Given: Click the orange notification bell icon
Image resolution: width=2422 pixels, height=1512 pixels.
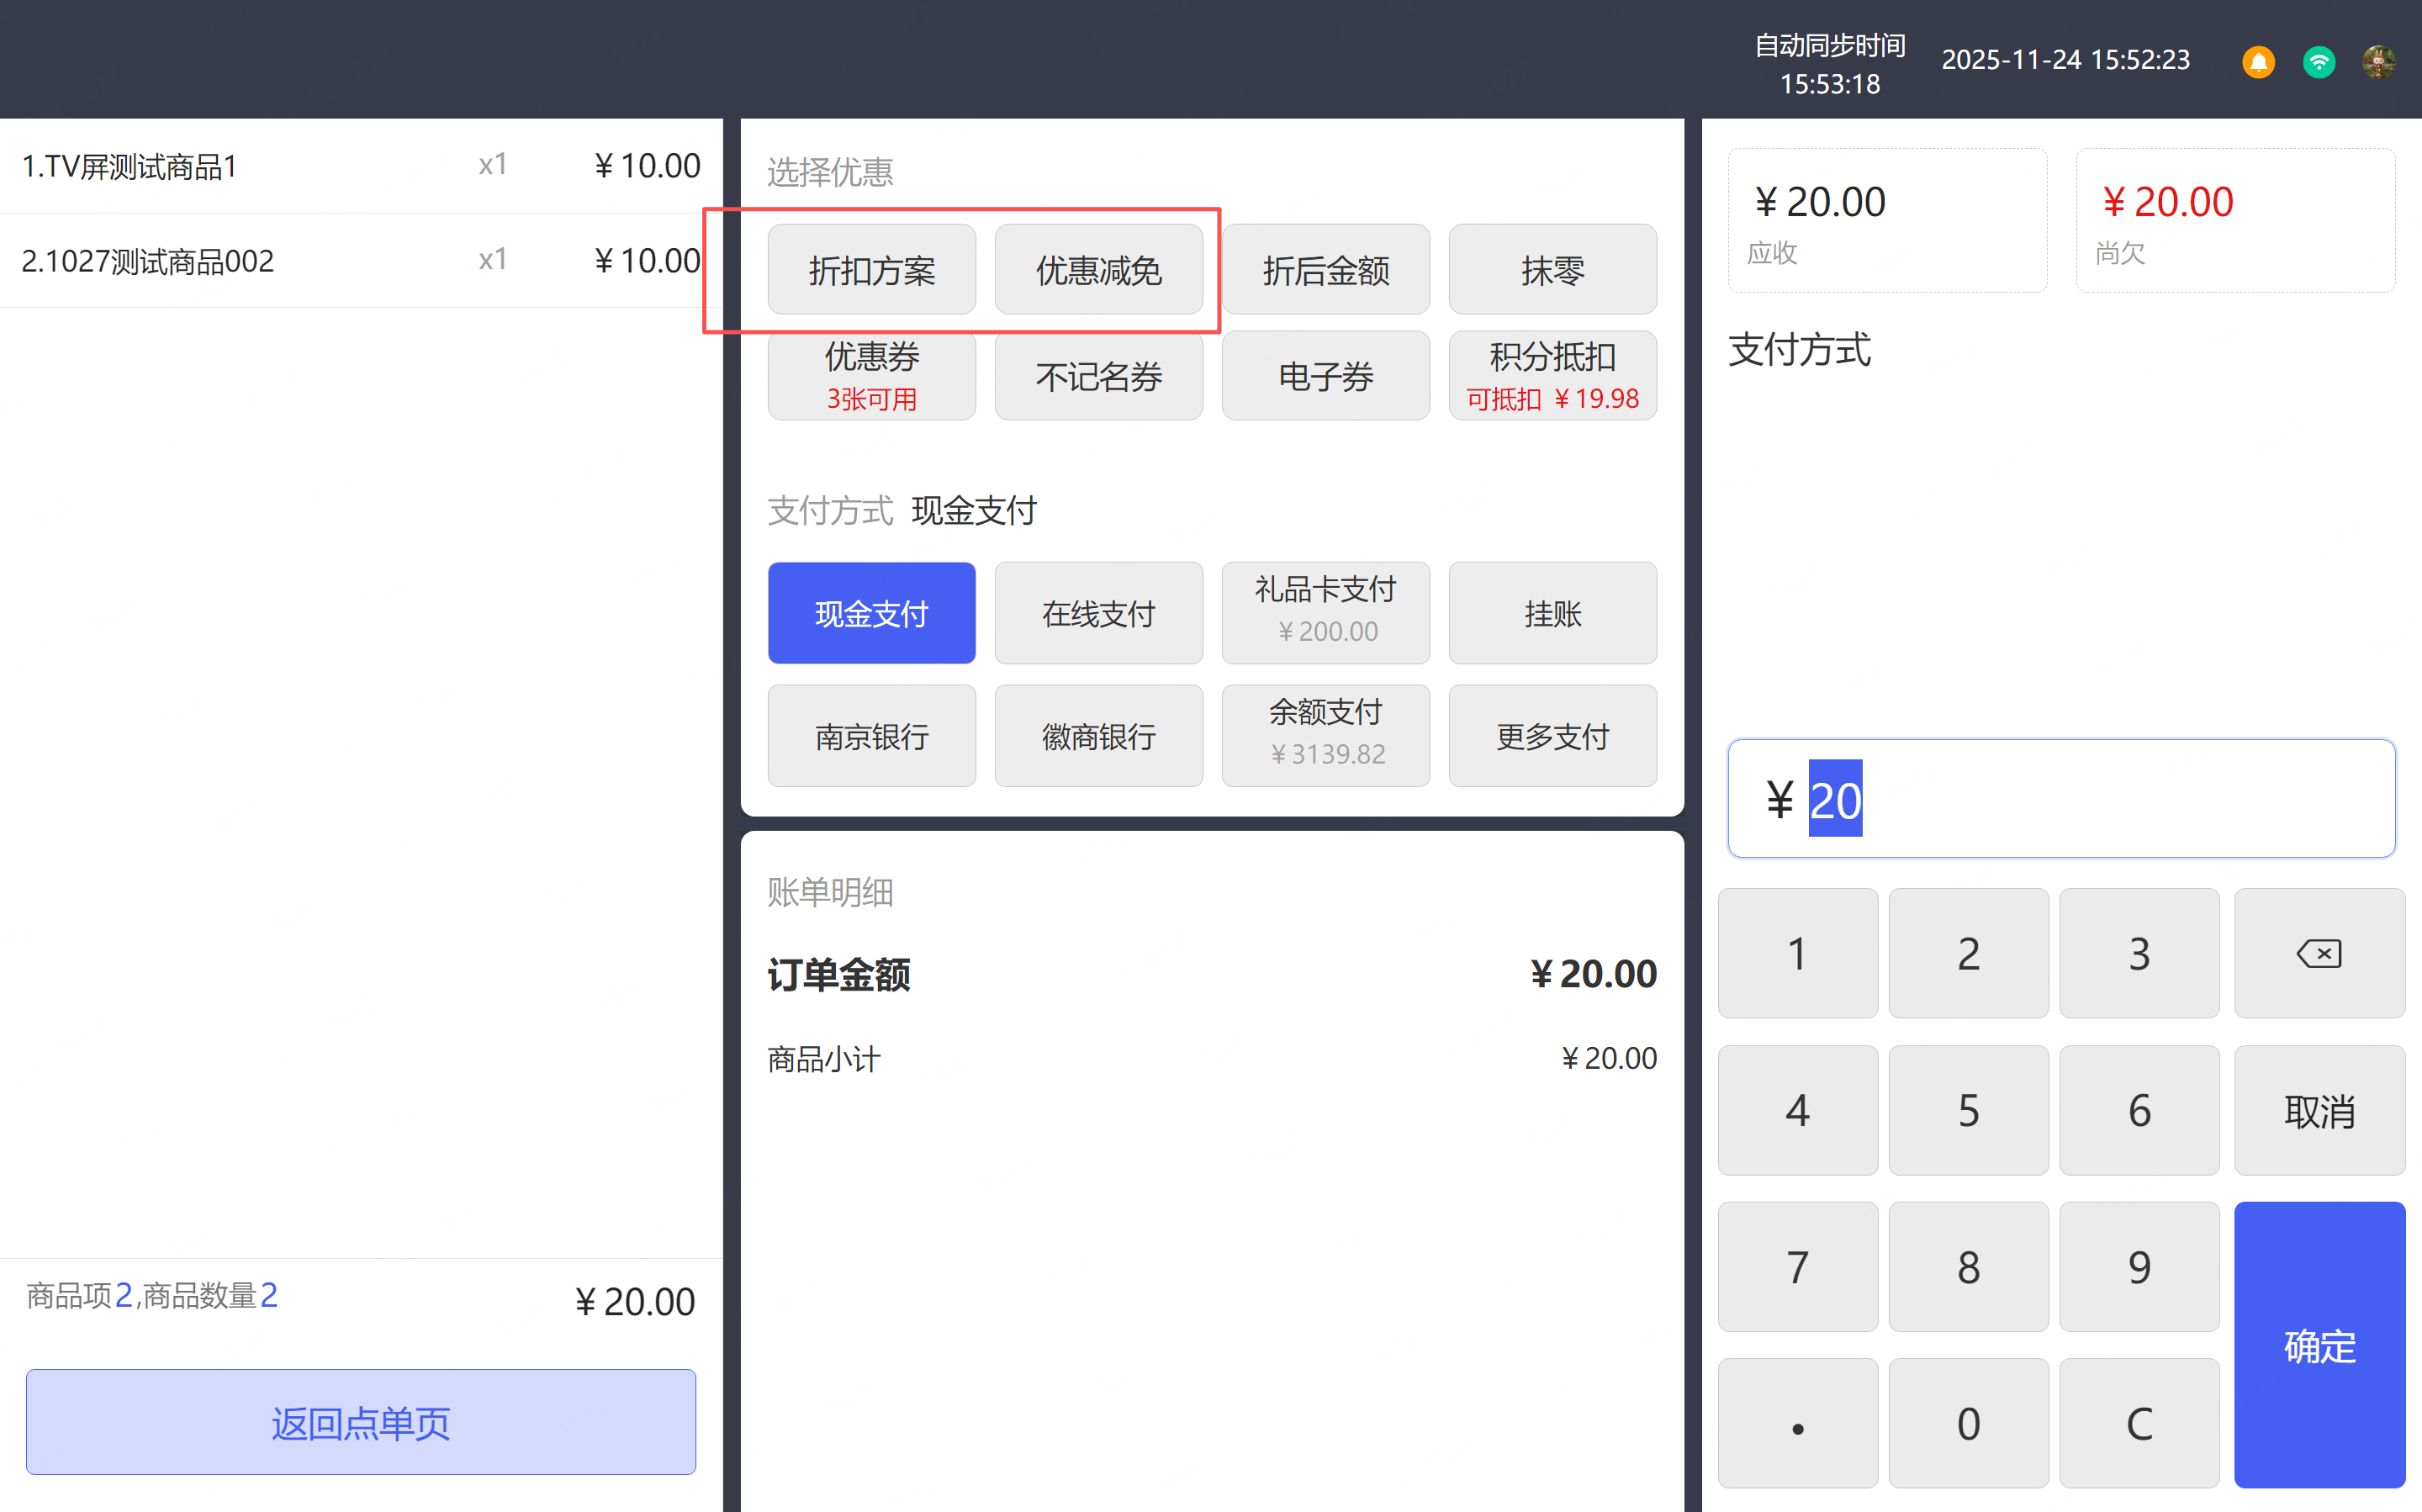Looking at the screenshot, I should 2257,61.
